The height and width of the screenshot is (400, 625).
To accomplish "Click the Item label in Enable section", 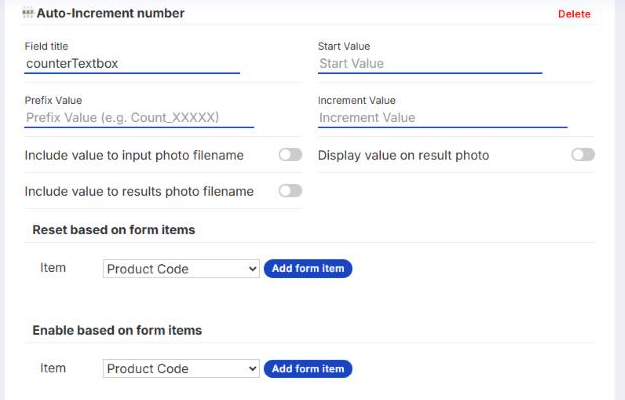I will coord(53,368).
